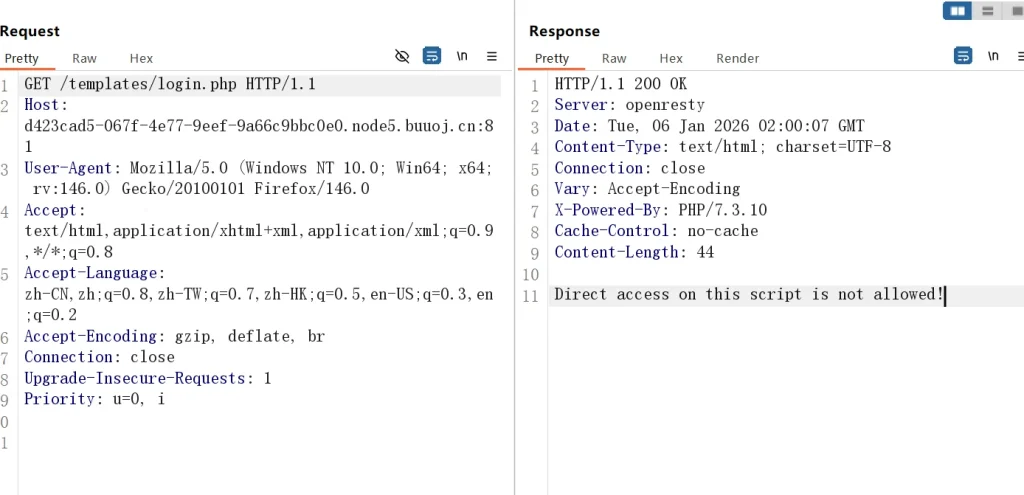Viewport: 1024px width, 495px height.
Task: Open the Response Hex tab
Action: [671, 59]
